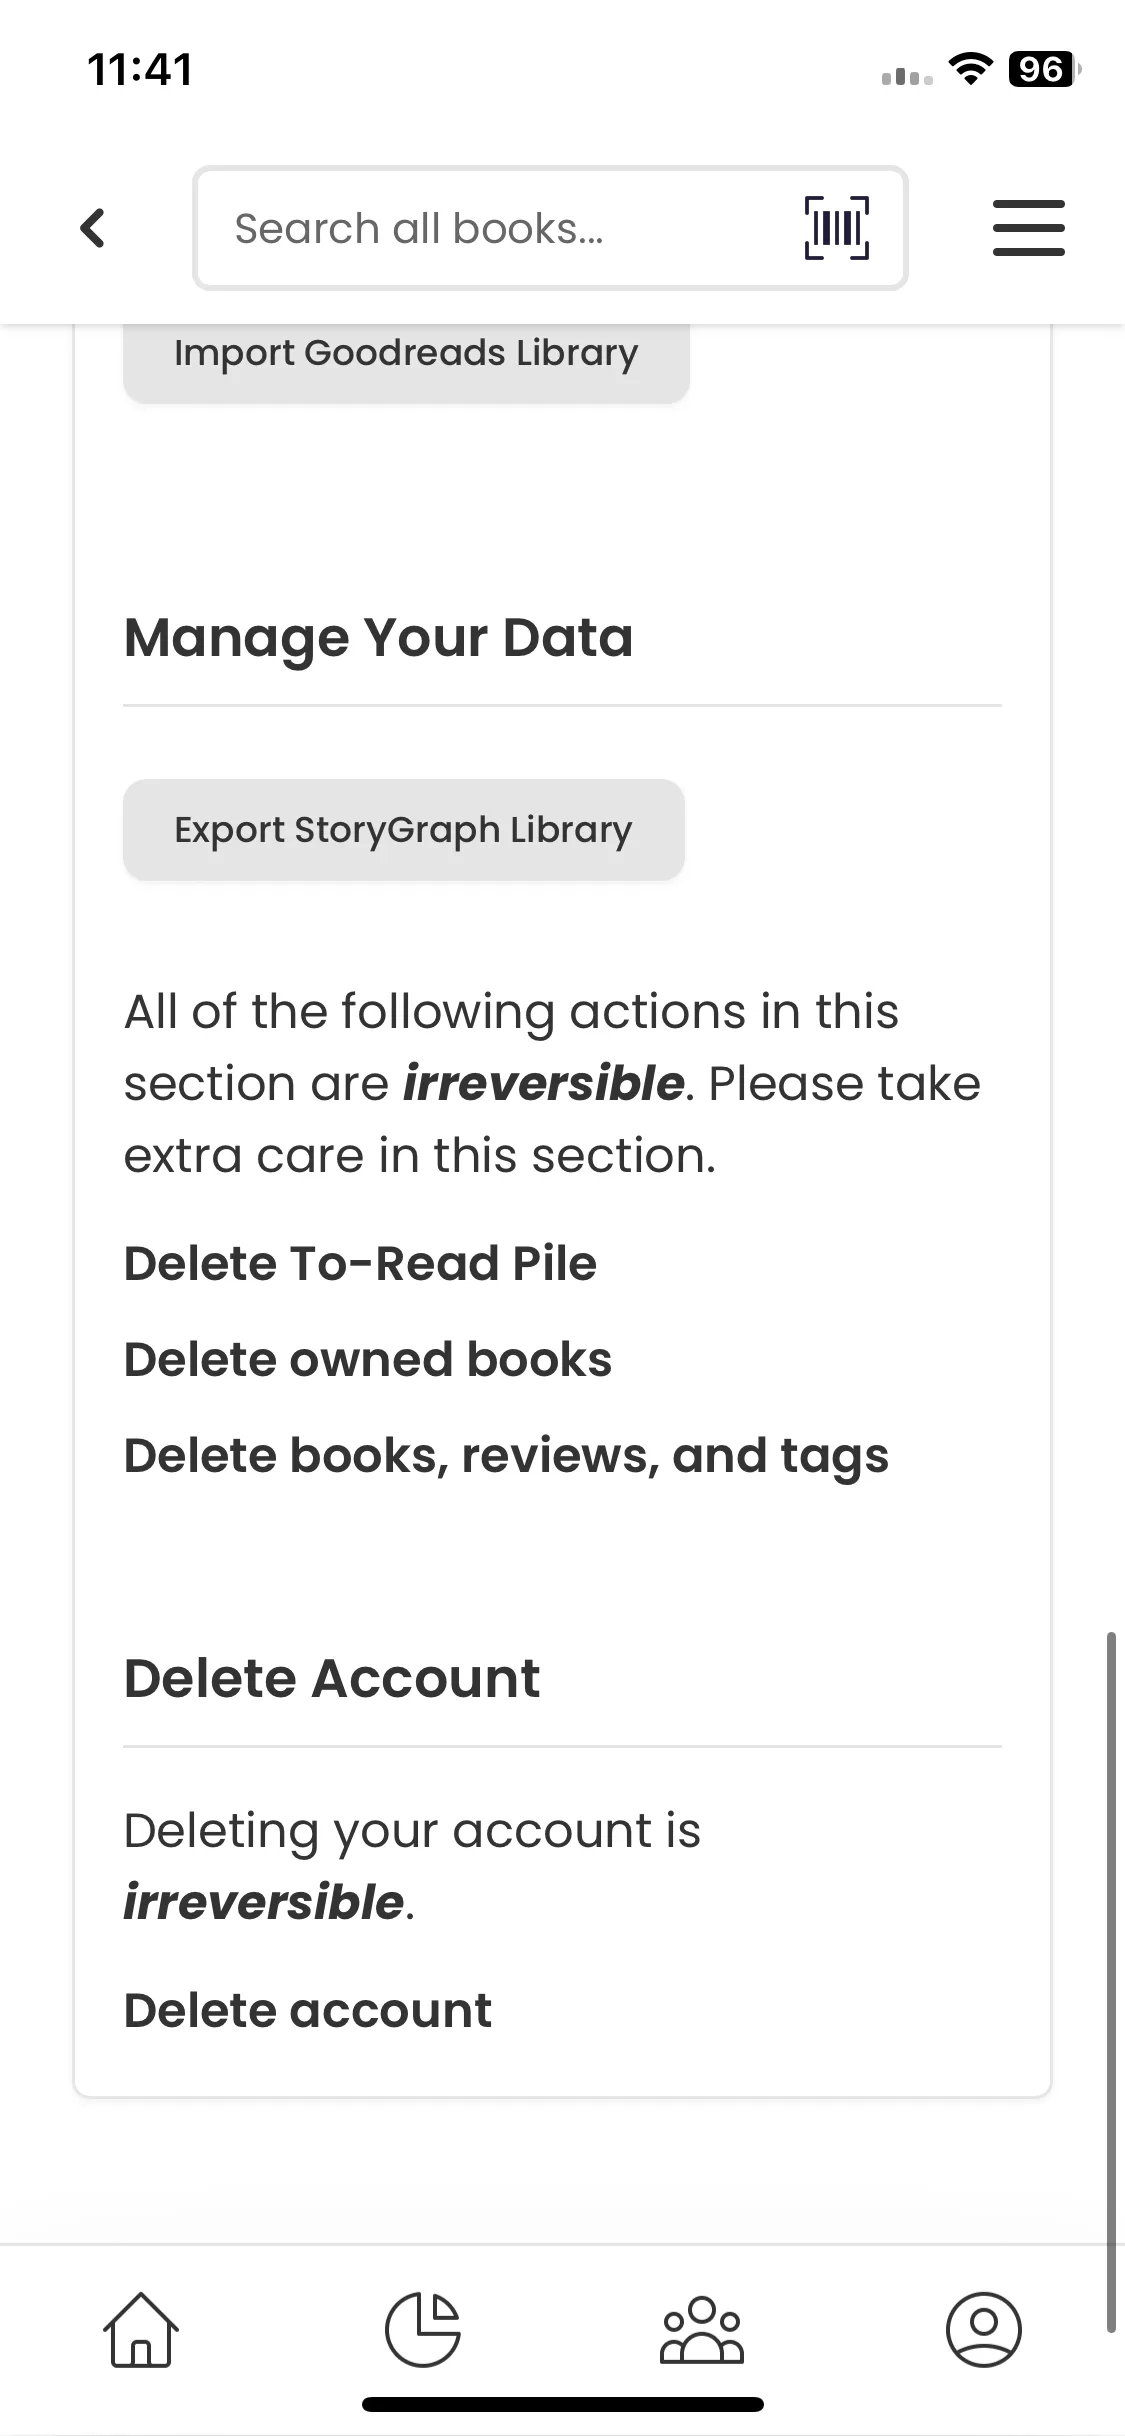Choose the Delete owned books link
The image size is (1125, 2436).
coord(367,1359)
